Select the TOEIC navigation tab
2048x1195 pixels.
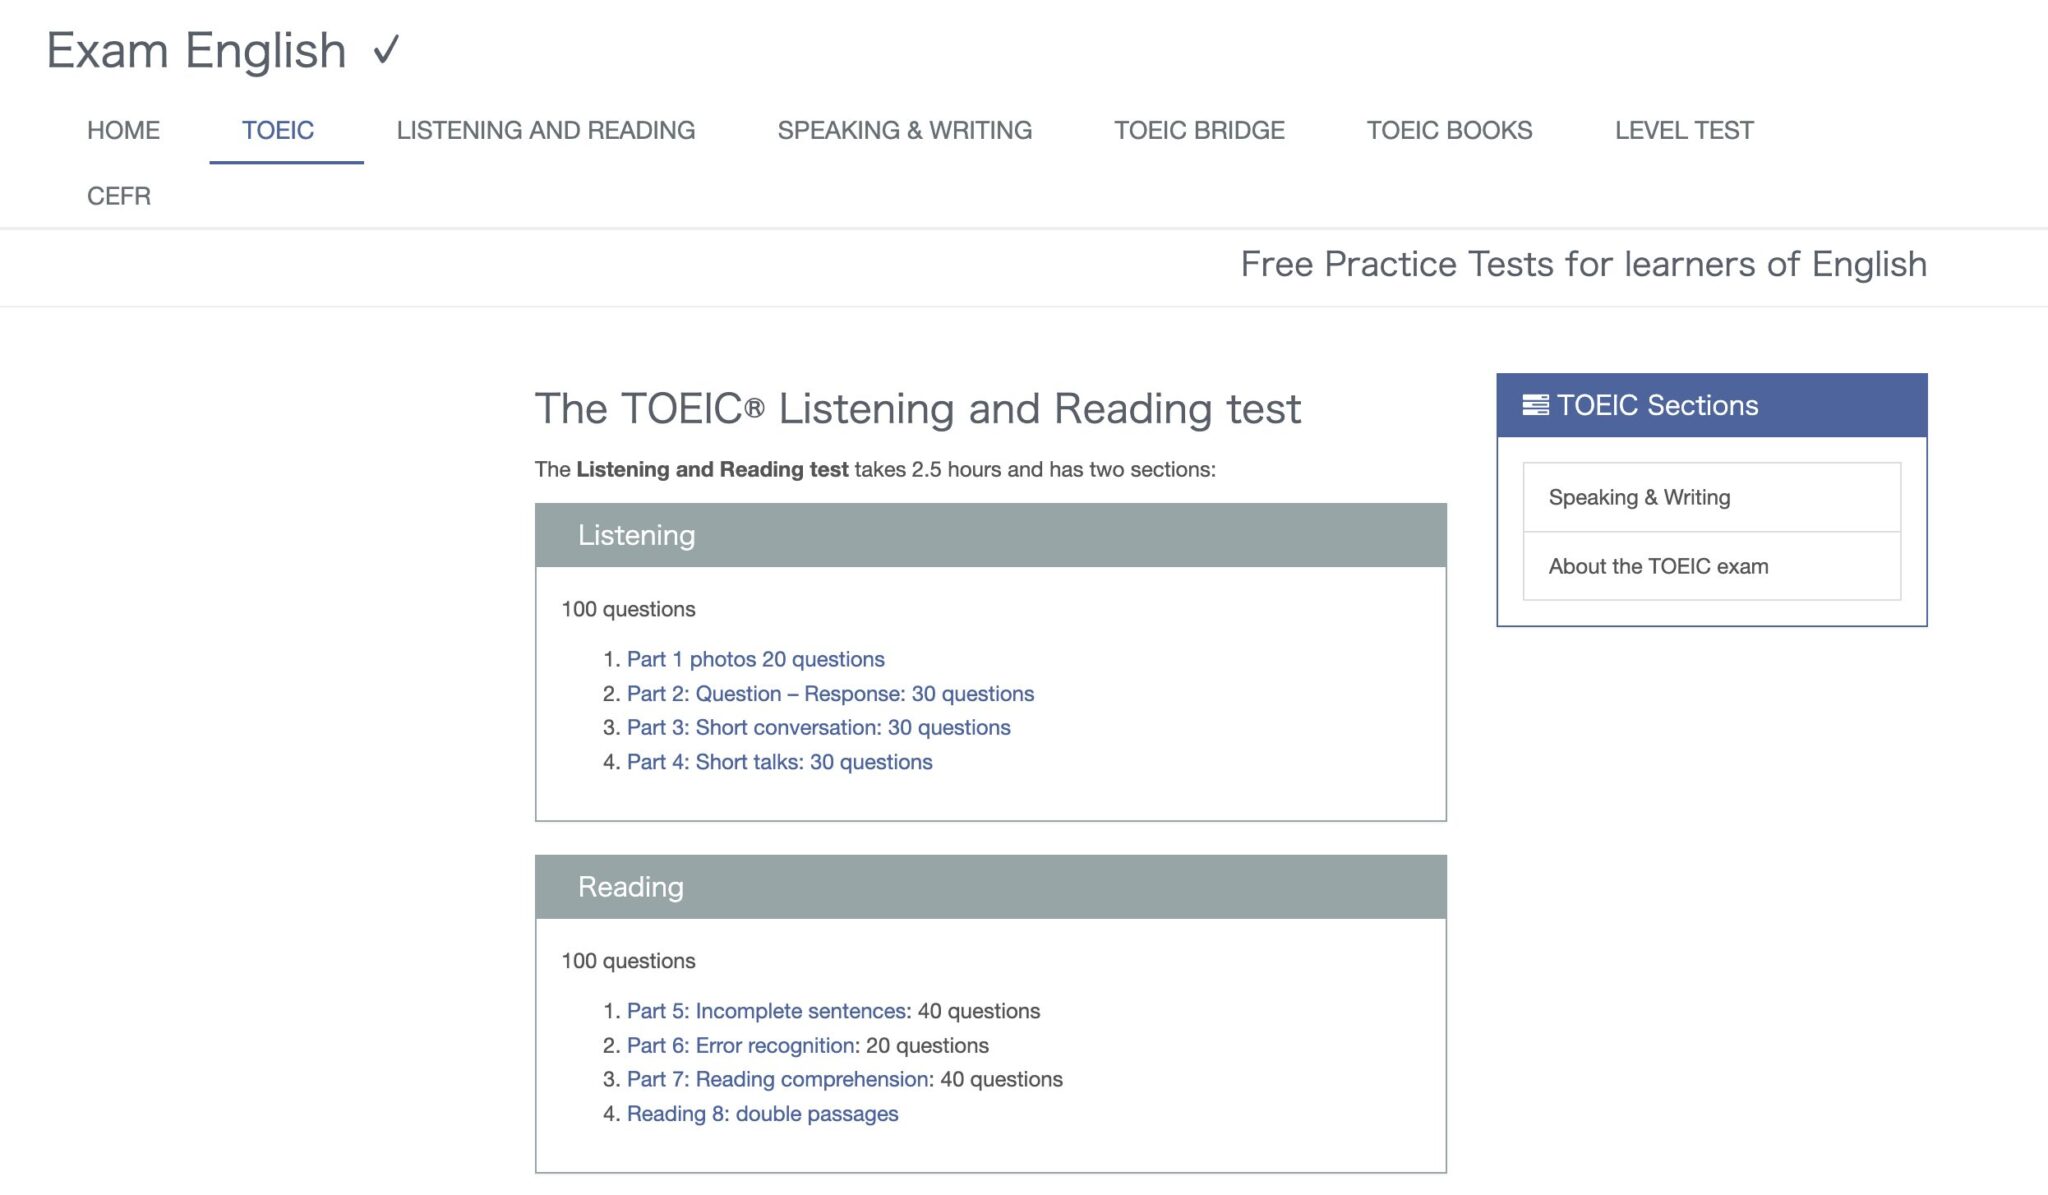[x=278, y=130]
